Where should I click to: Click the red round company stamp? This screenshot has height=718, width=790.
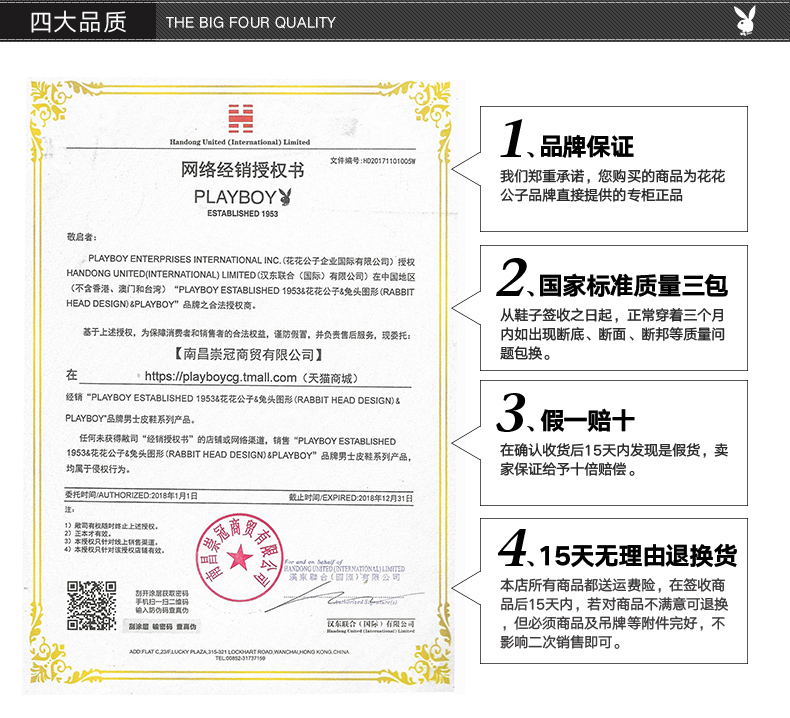tap(239, 557)
